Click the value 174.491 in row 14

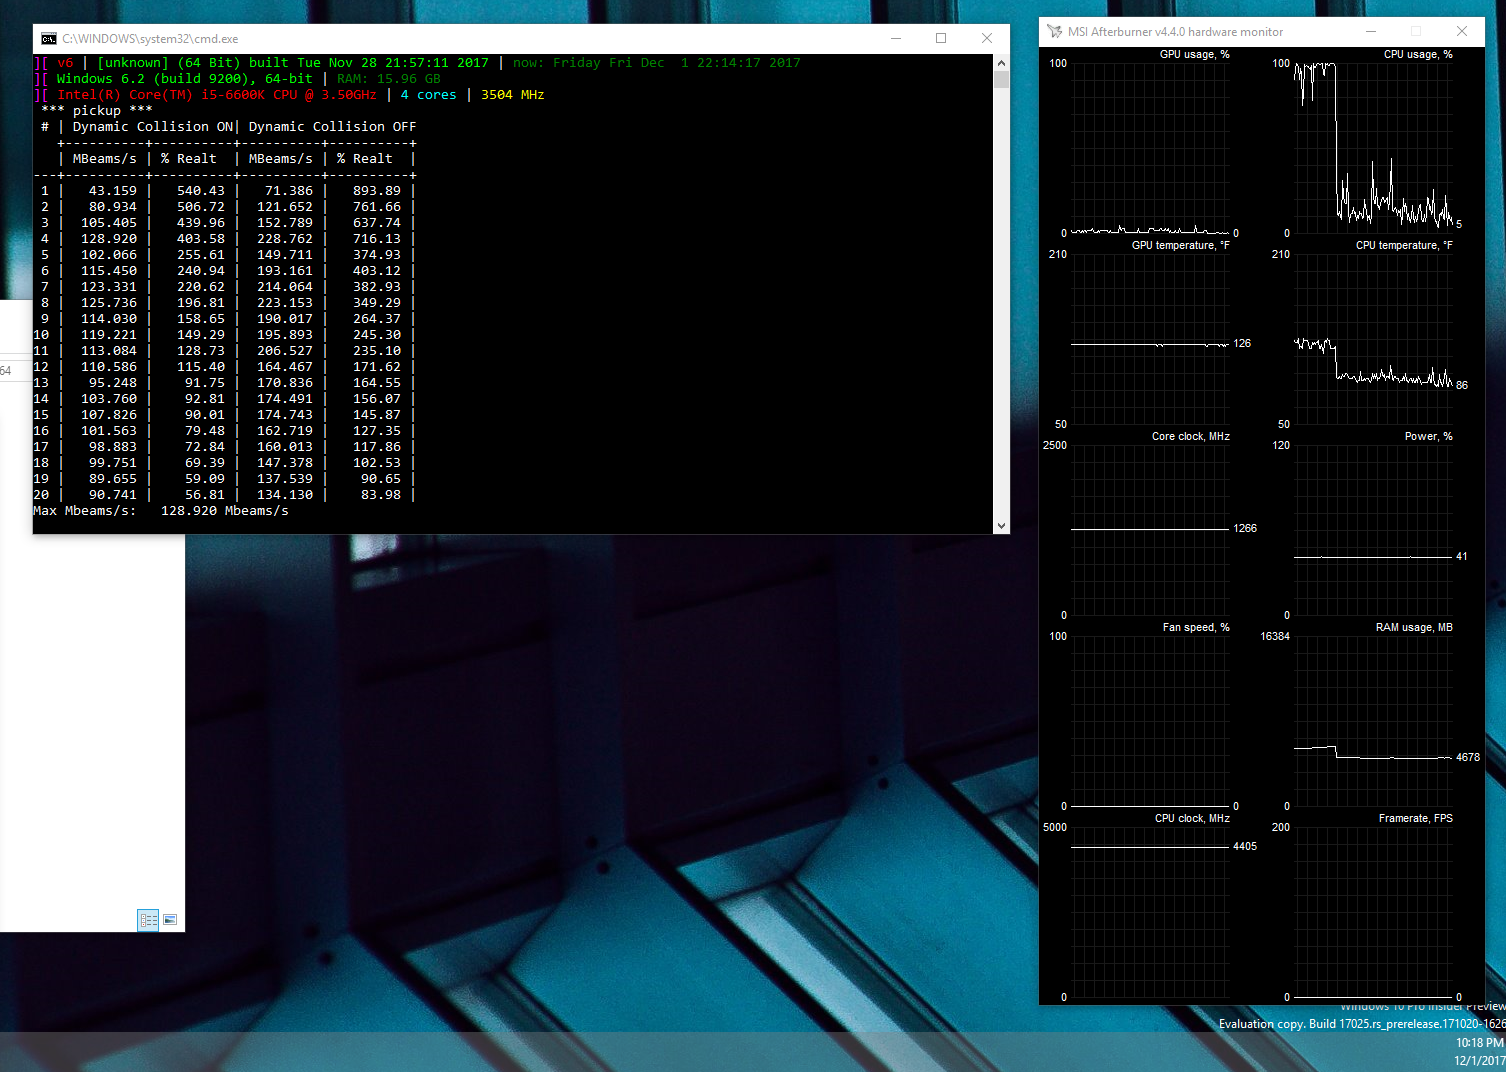point(285,399)
